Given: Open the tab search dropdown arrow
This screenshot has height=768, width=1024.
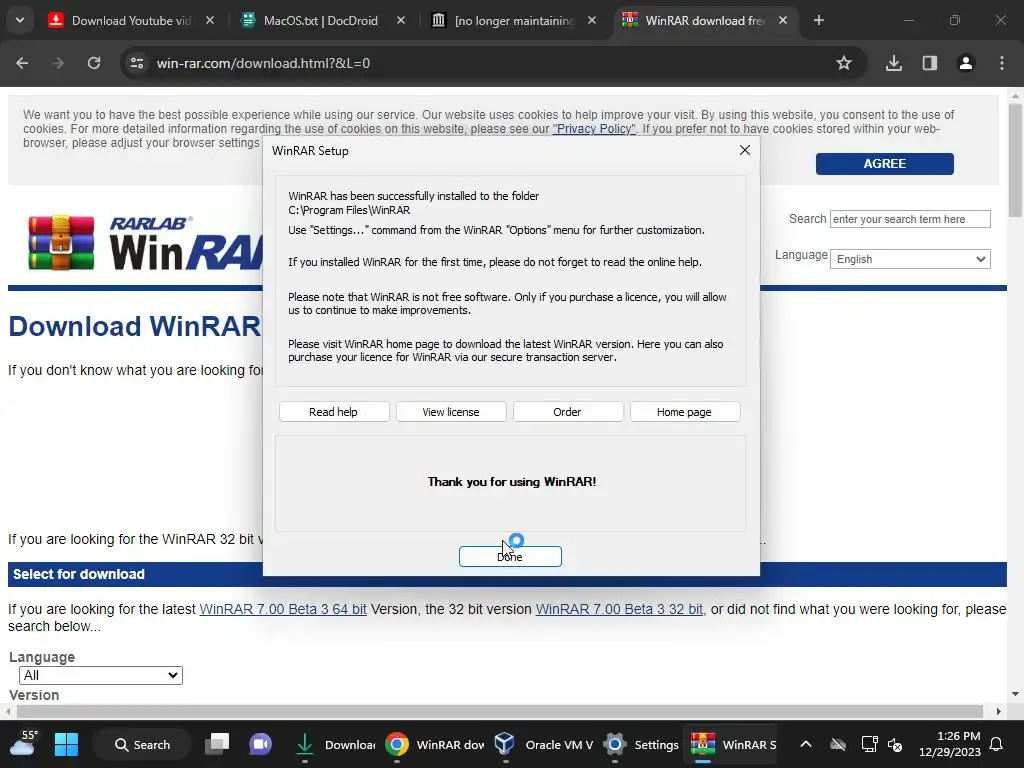Looking at the screenshot, I should (x=20, y=20).
